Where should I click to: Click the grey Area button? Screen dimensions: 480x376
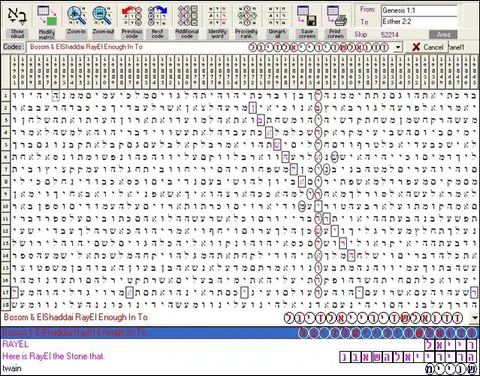click(x=443, y=34)
